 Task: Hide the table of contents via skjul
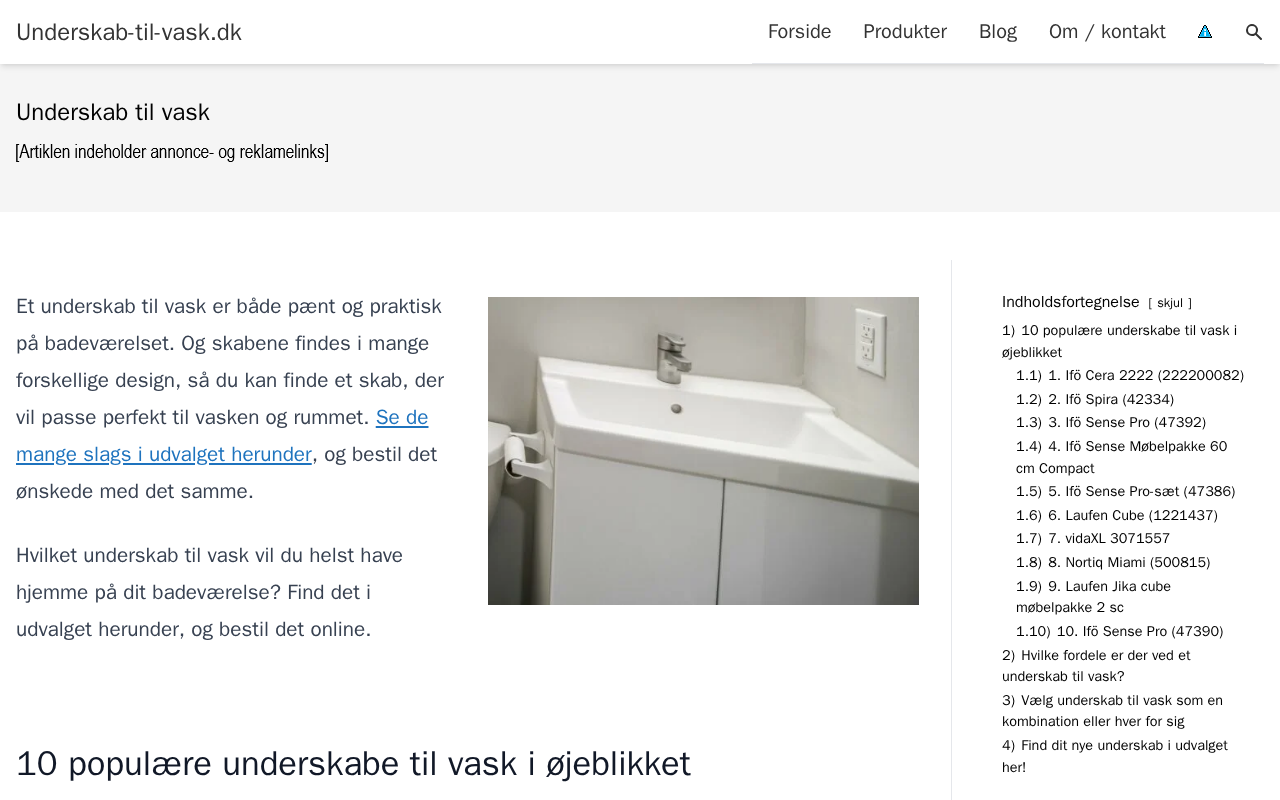coord(1170,303)
